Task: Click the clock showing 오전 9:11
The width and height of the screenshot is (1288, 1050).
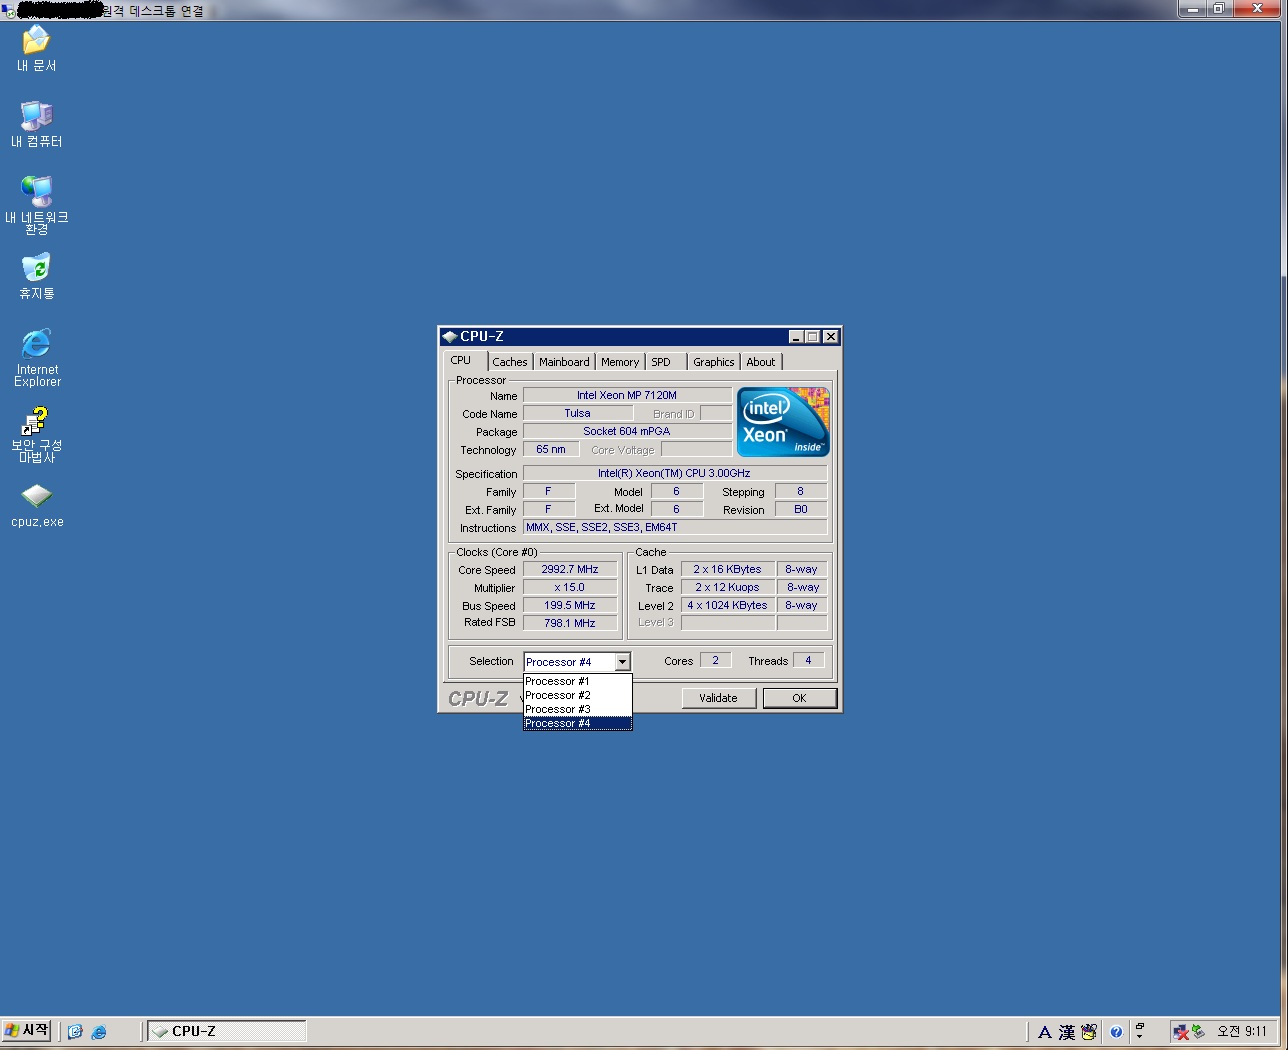Action: click(x=1242, y=1031)
